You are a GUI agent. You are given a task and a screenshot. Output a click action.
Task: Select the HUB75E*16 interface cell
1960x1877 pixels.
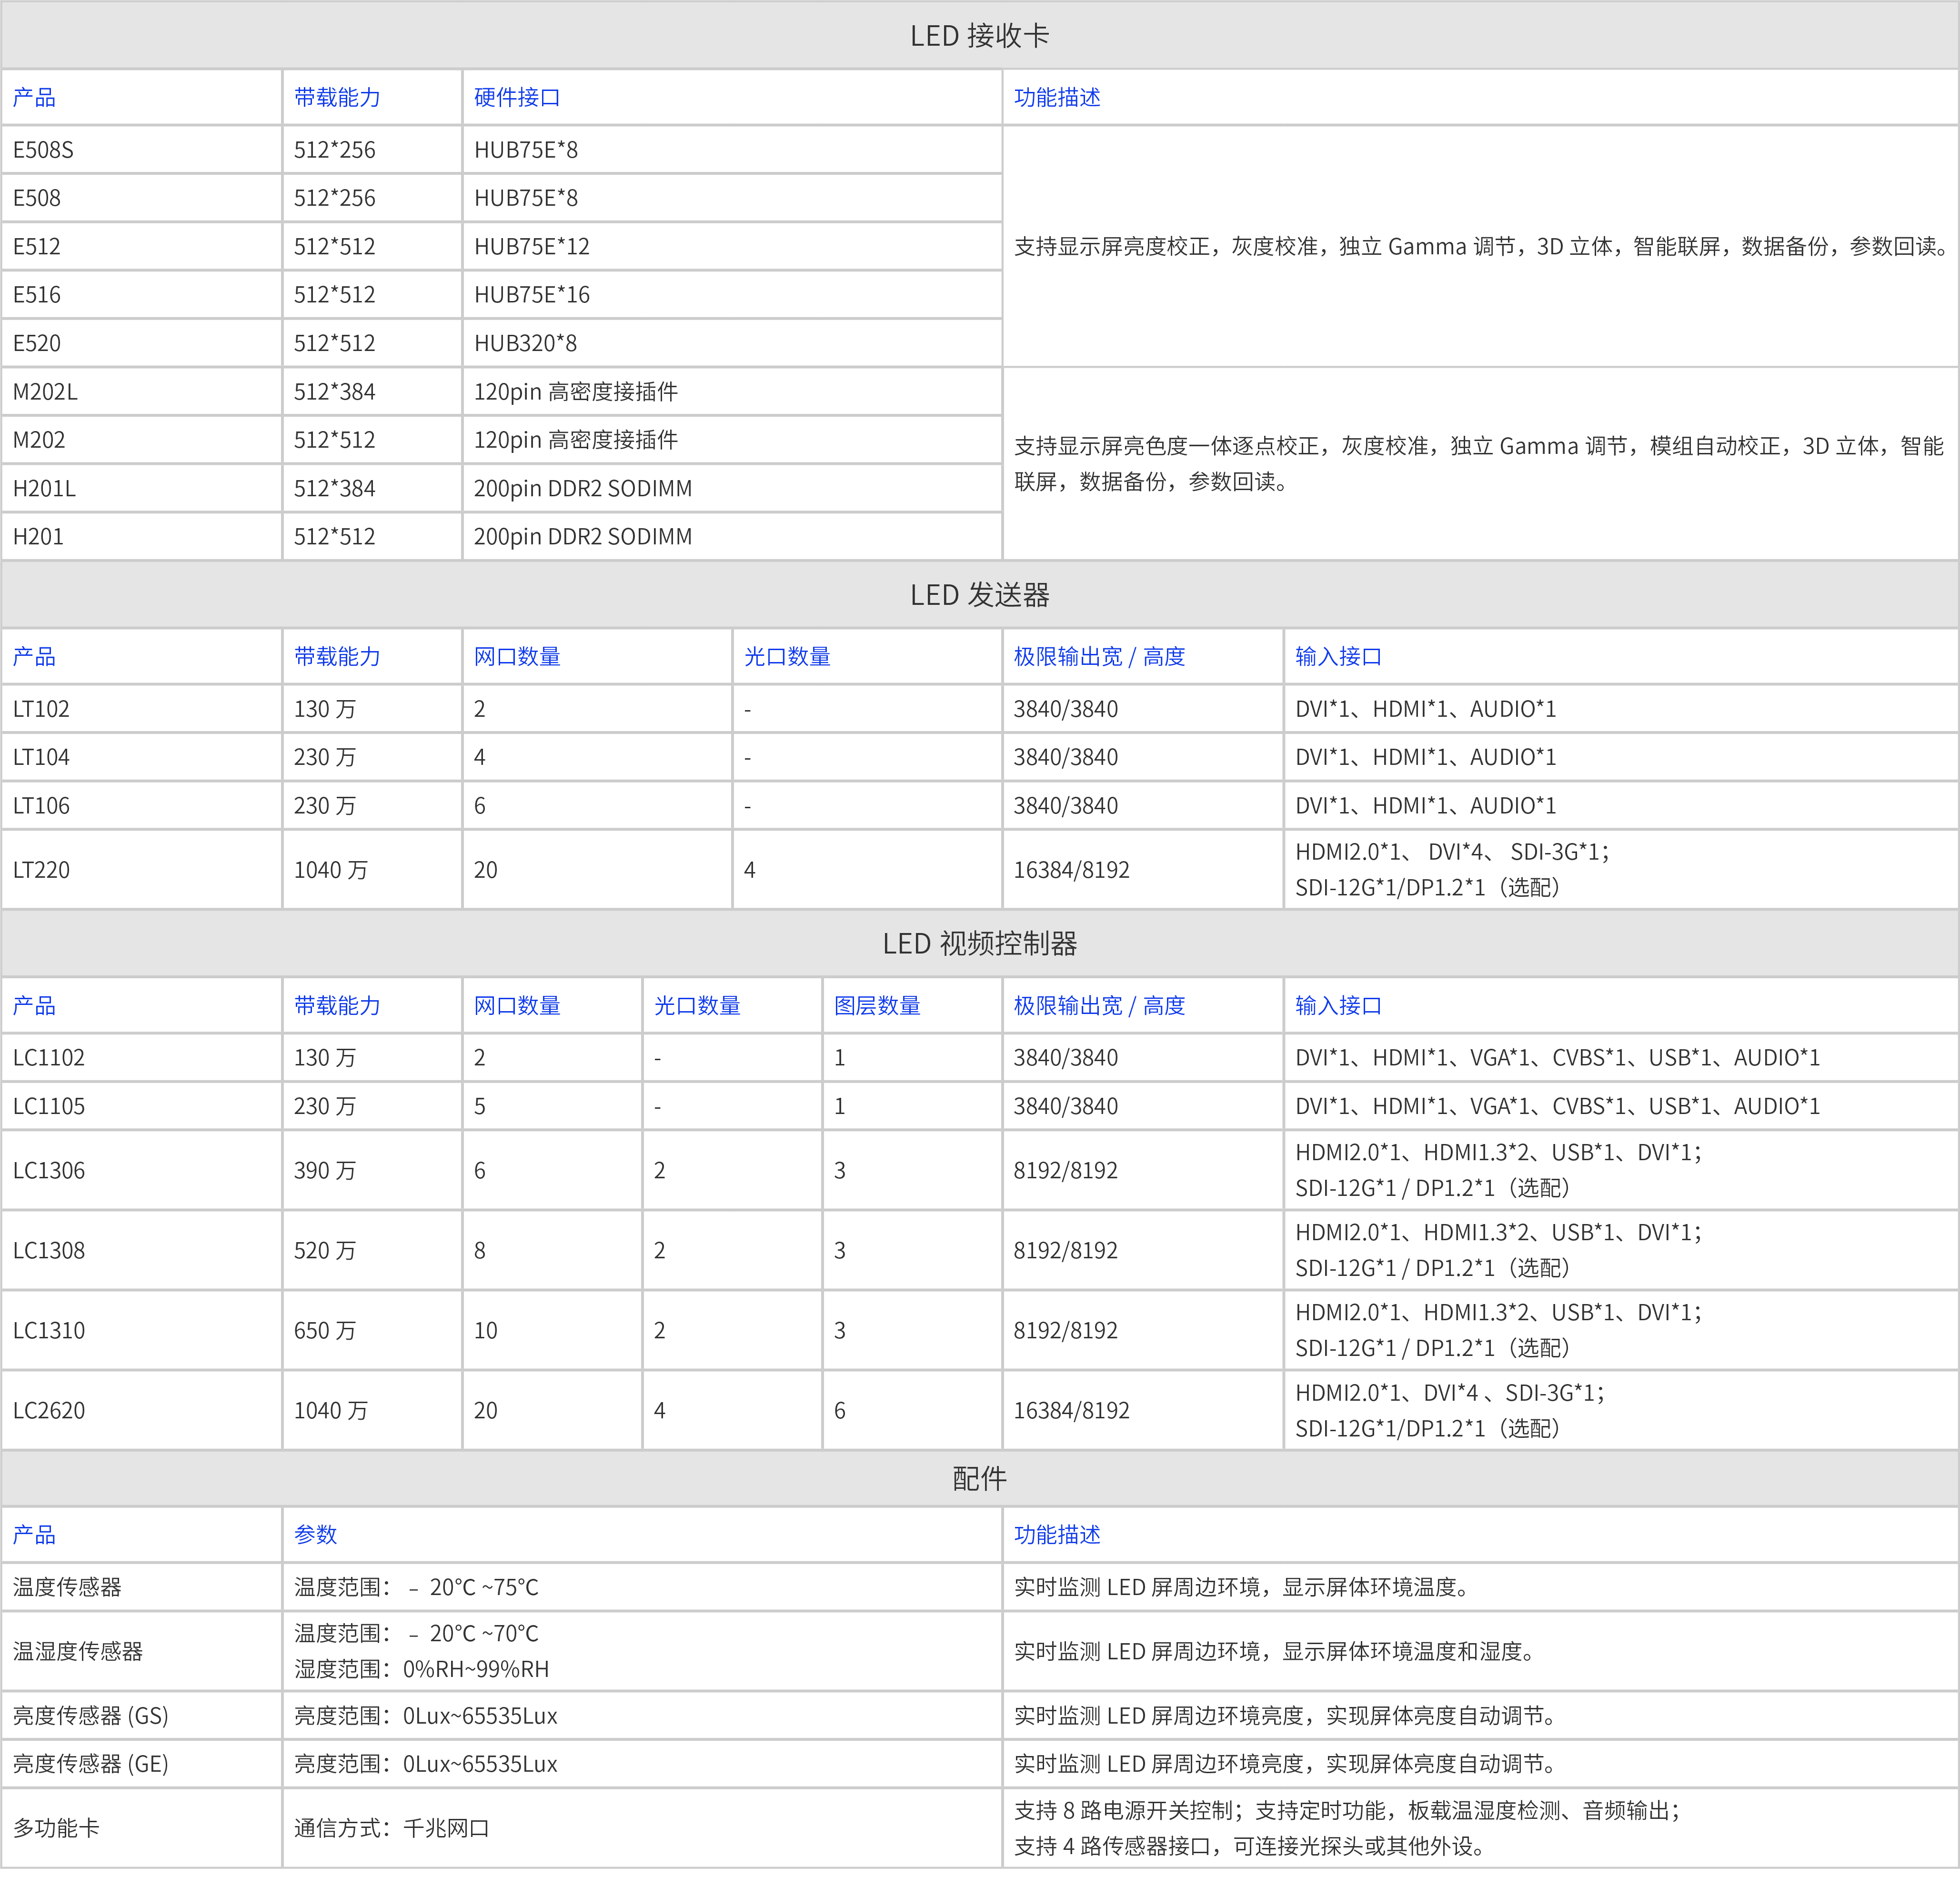[x=732, y=295]
